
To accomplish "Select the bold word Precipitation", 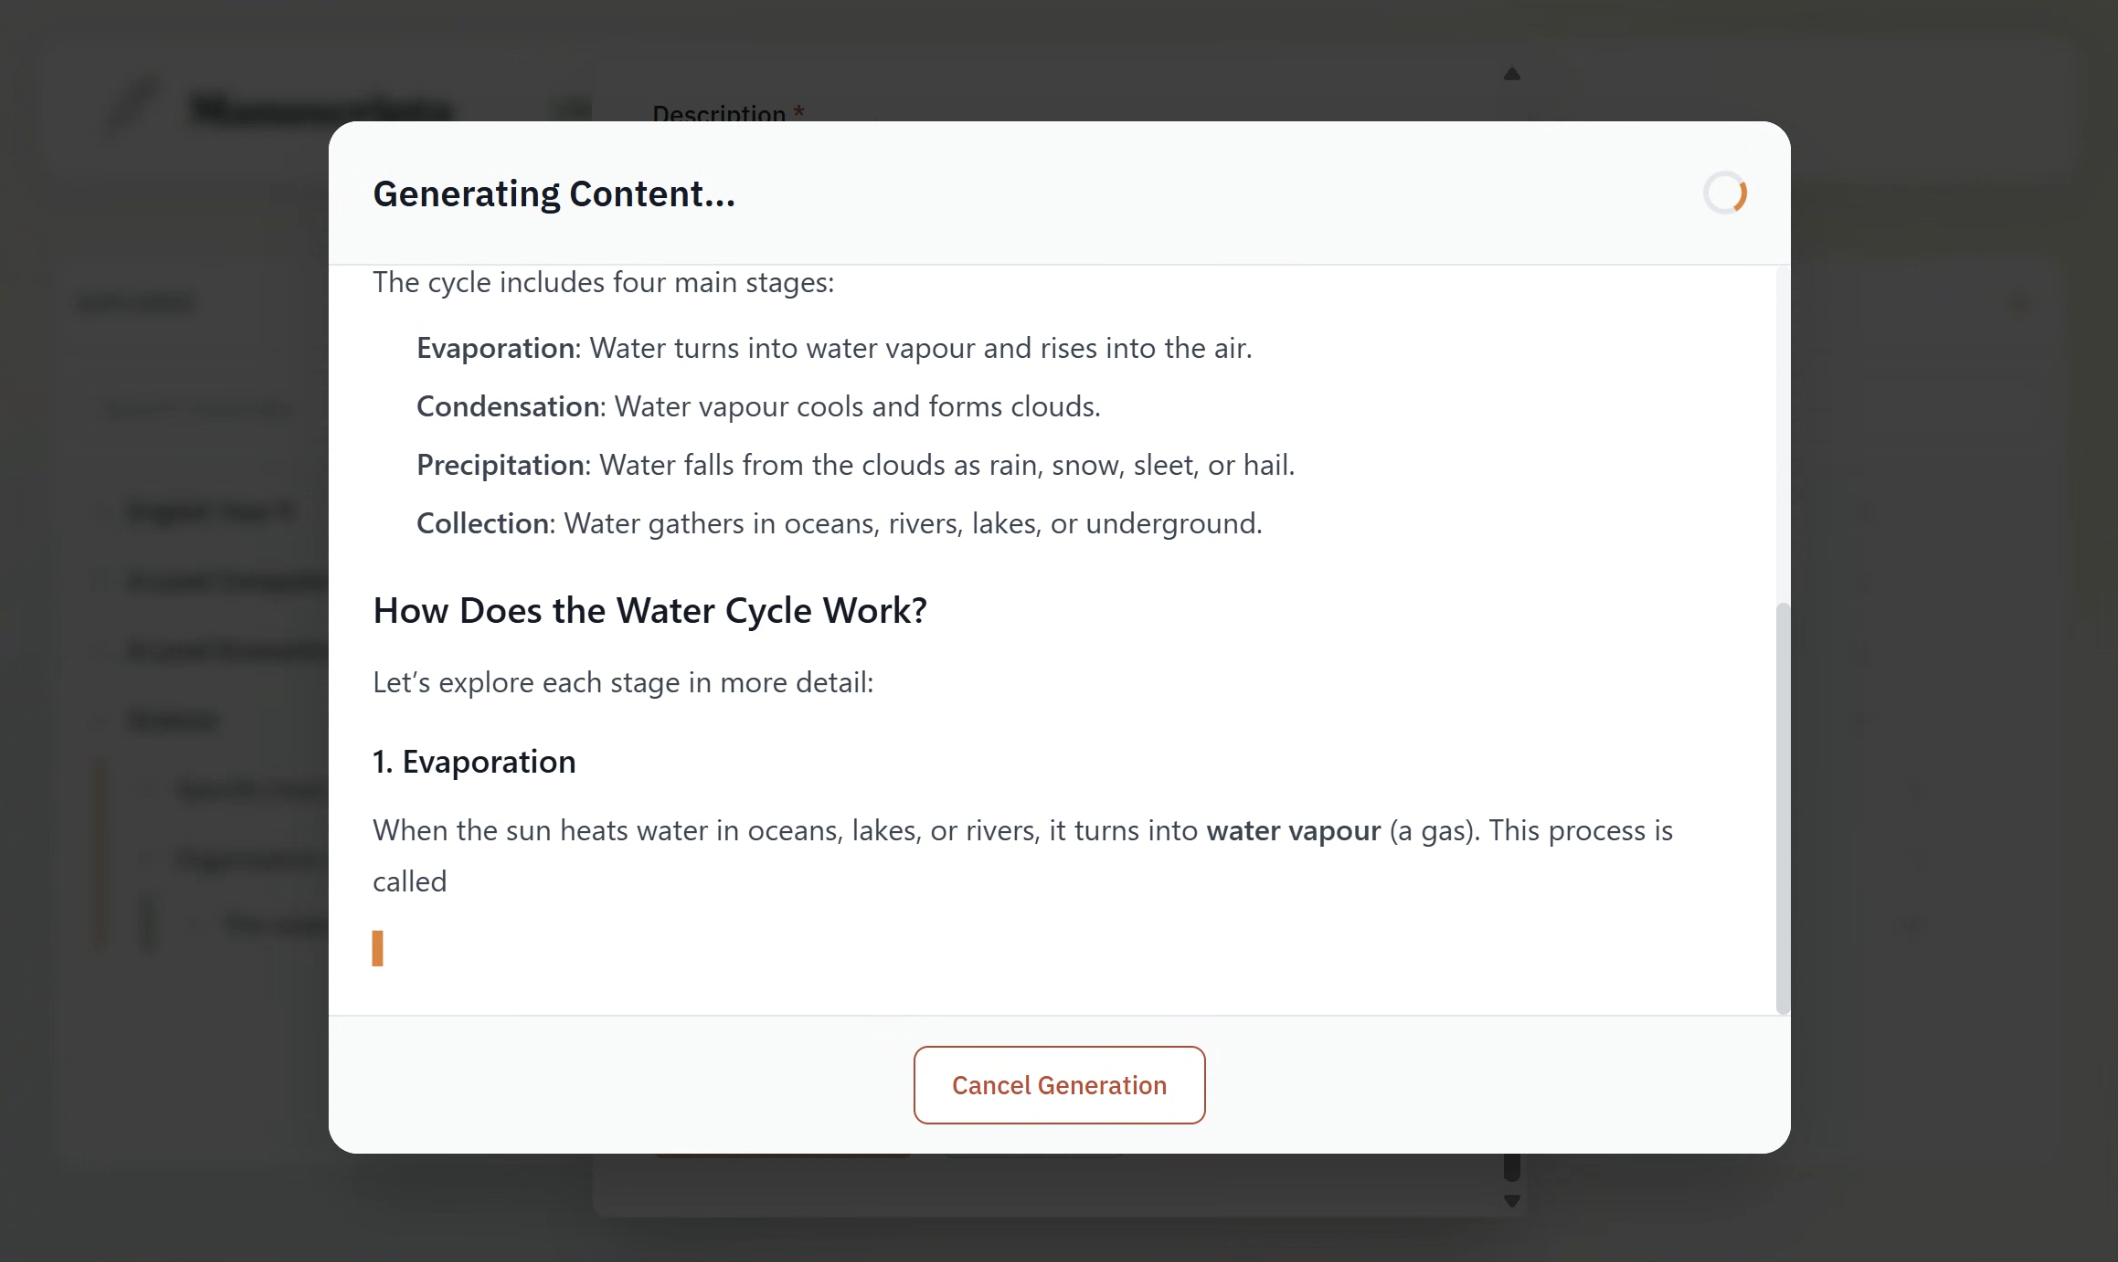I will 500,464.
